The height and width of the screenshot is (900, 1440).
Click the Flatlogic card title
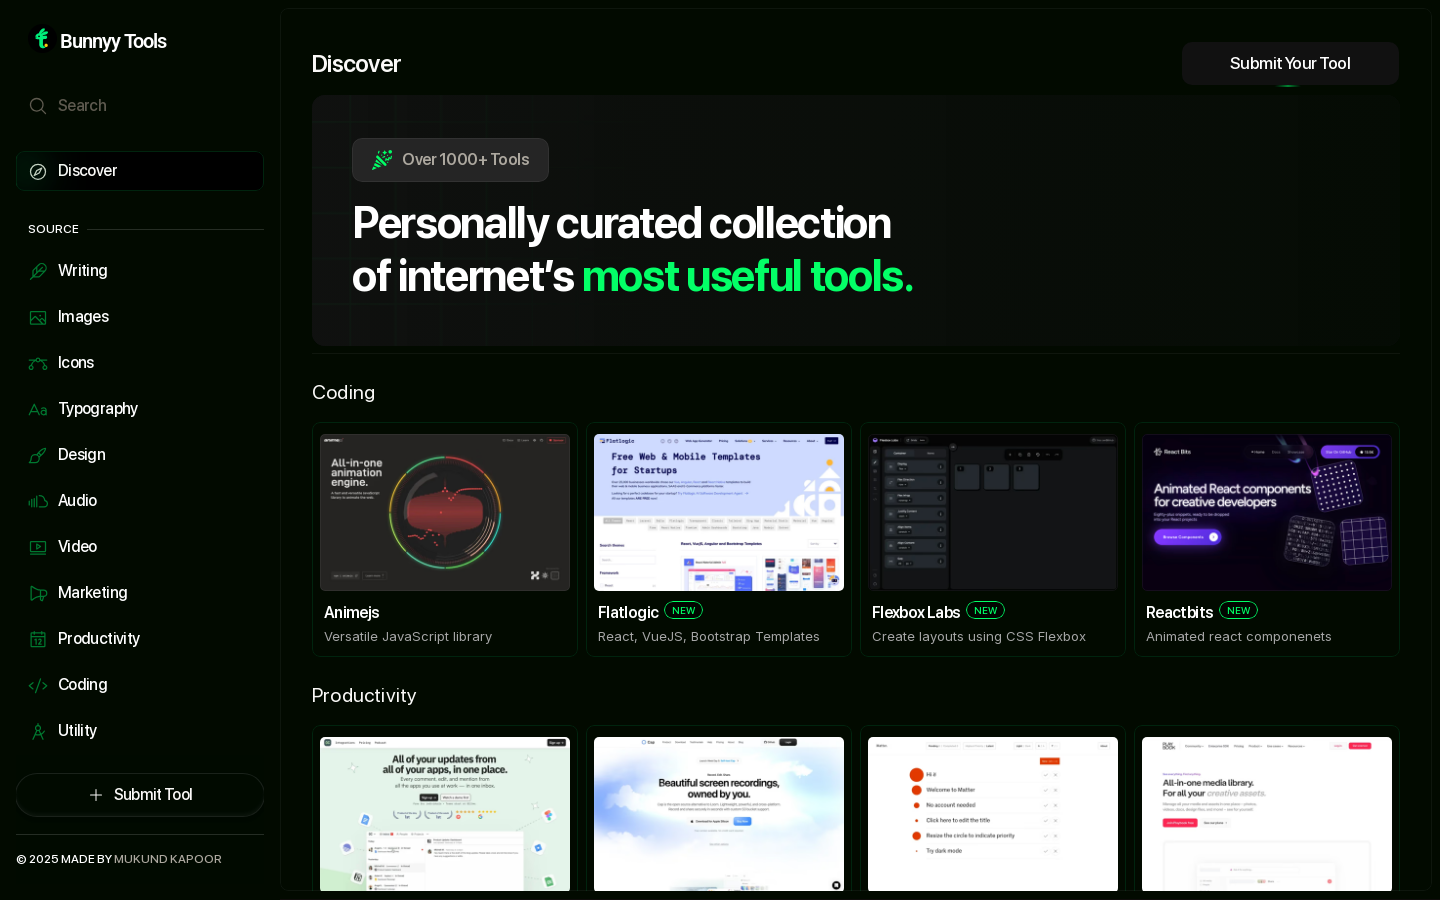point(628,612)
